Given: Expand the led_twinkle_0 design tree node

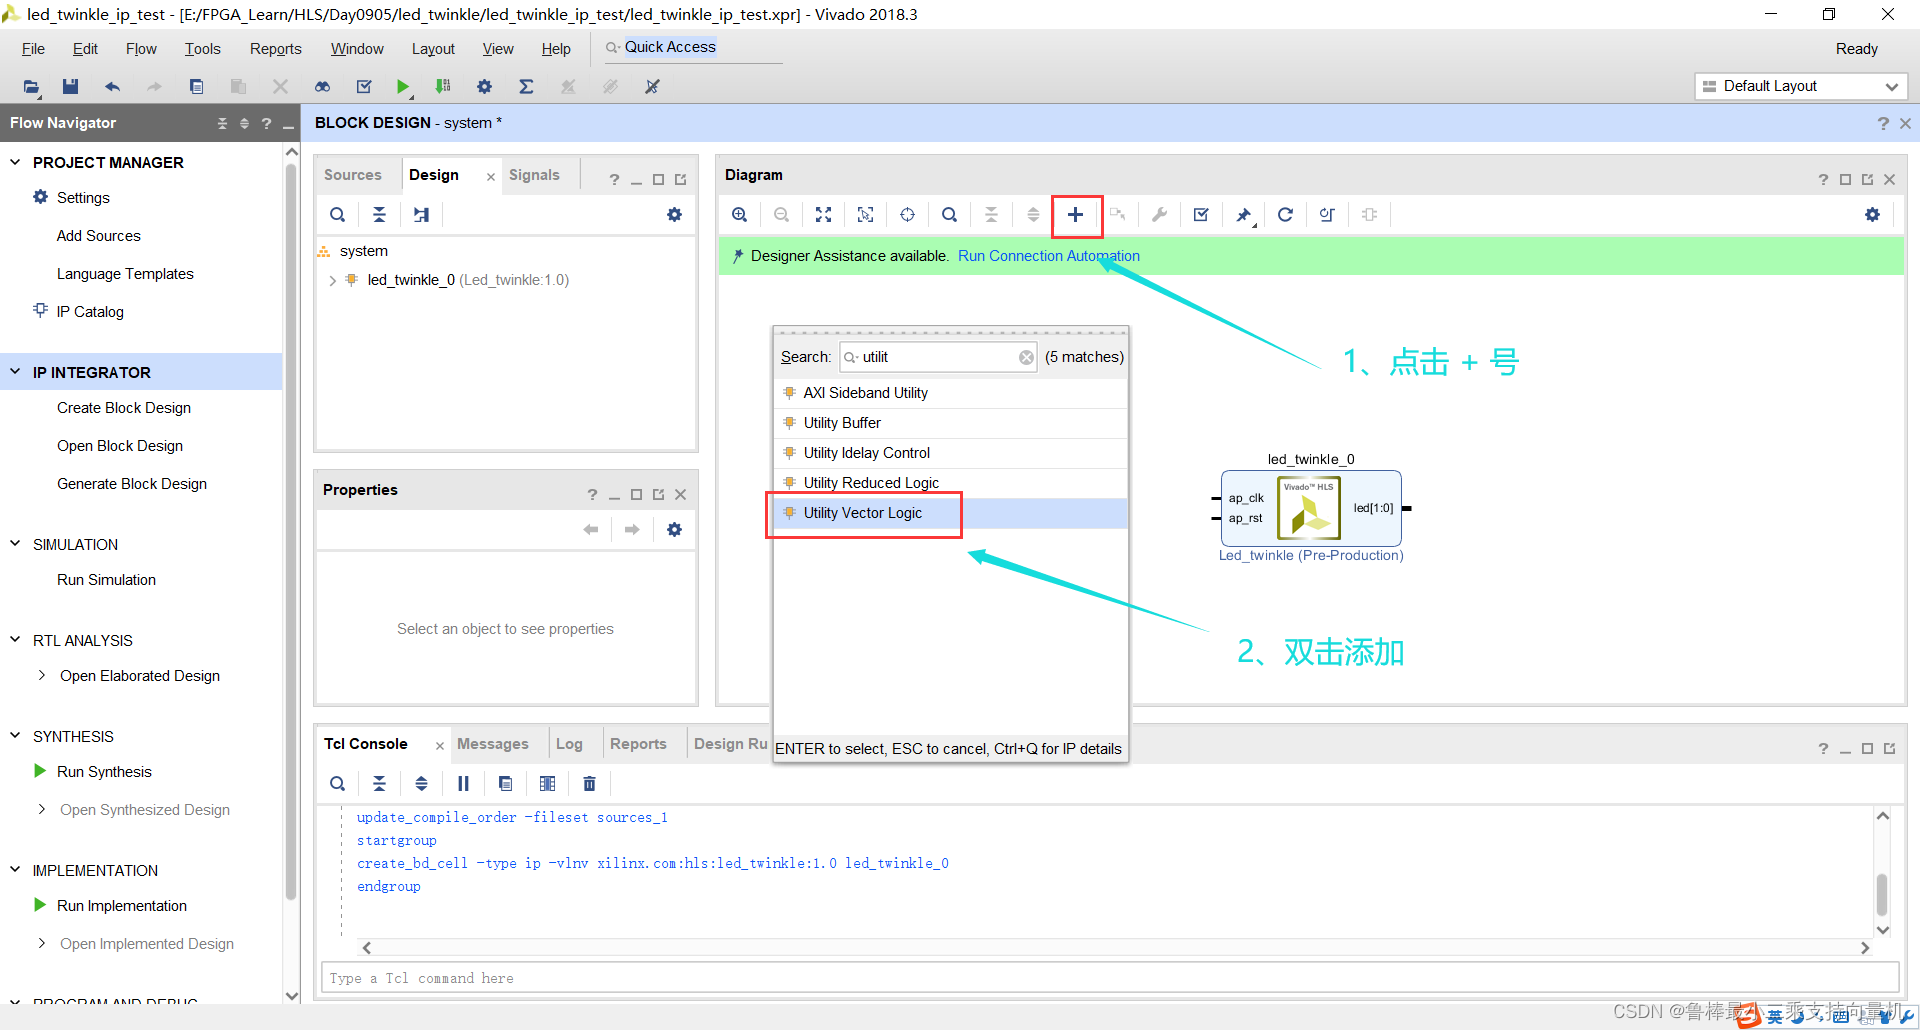Looking at the screenshot, I should point(332,281).
